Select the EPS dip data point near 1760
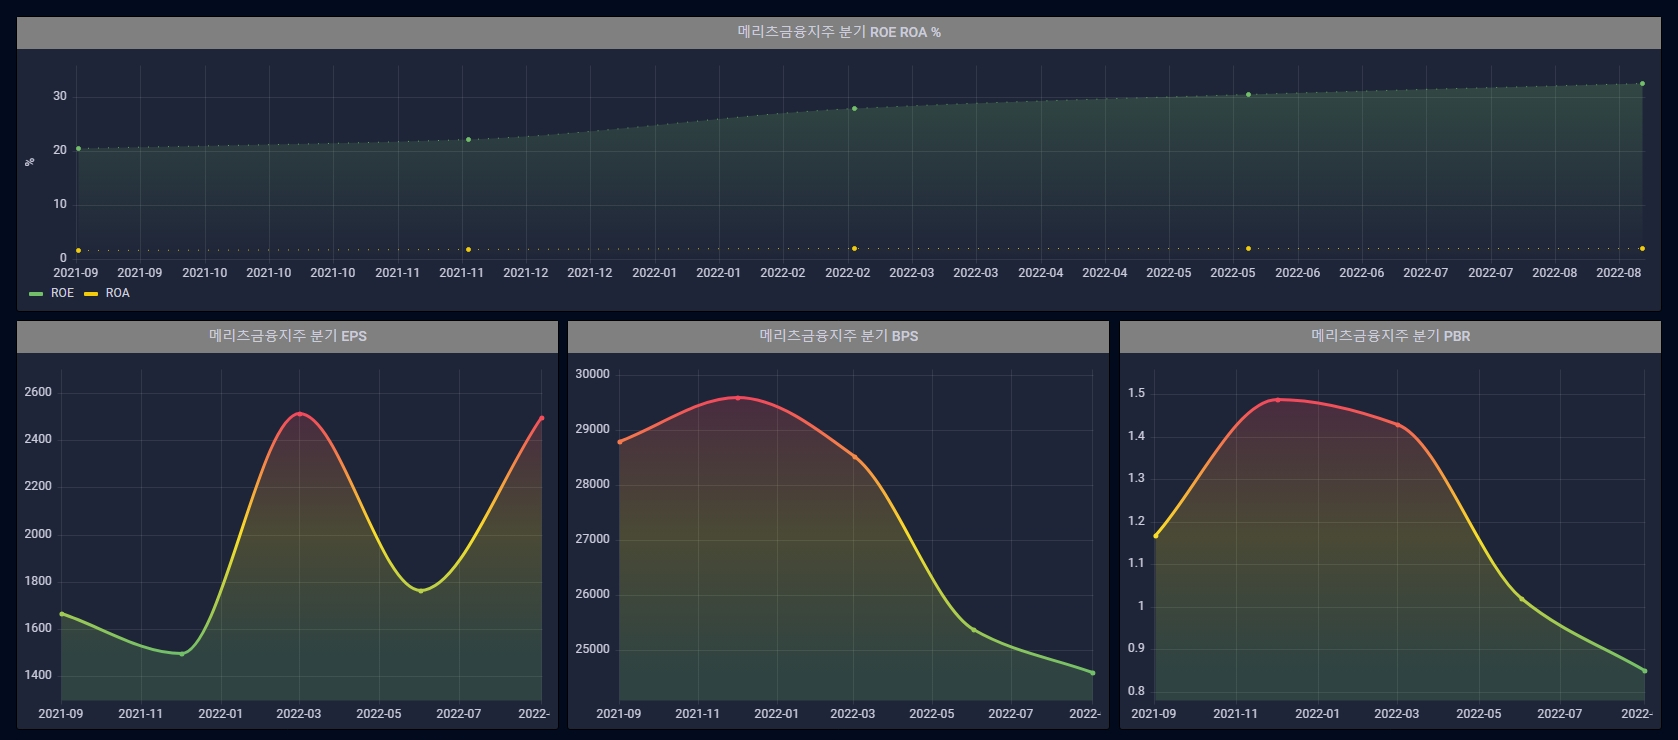 click(420, 591)
